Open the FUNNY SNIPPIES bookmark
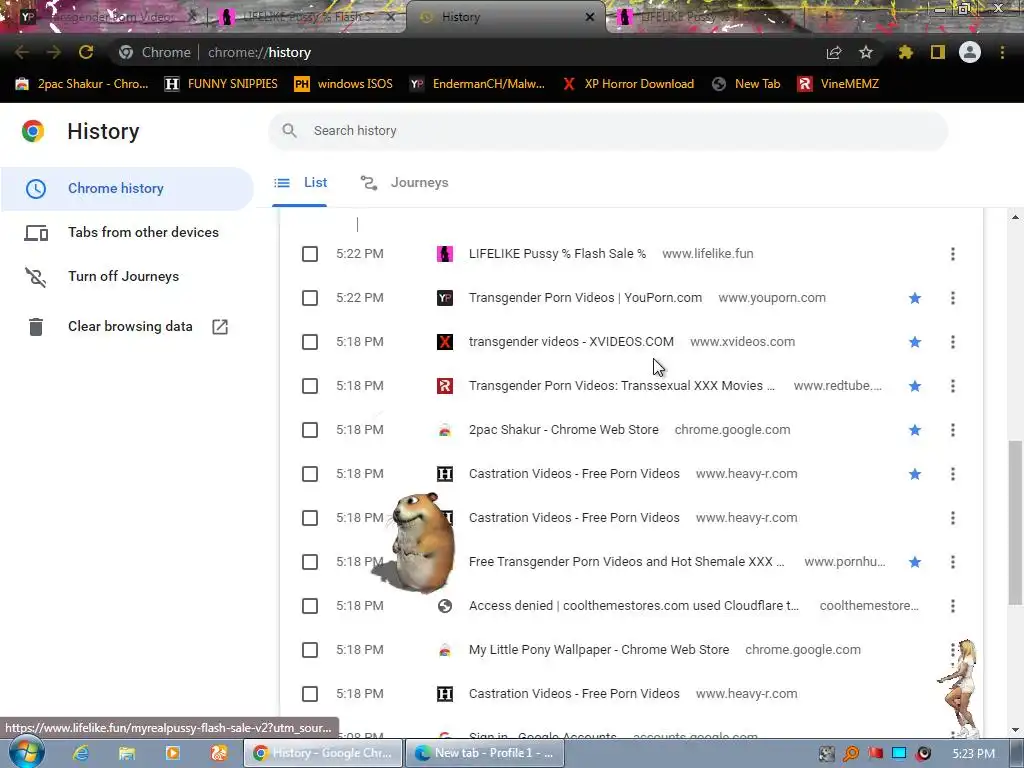 click(x=221, y=84)
